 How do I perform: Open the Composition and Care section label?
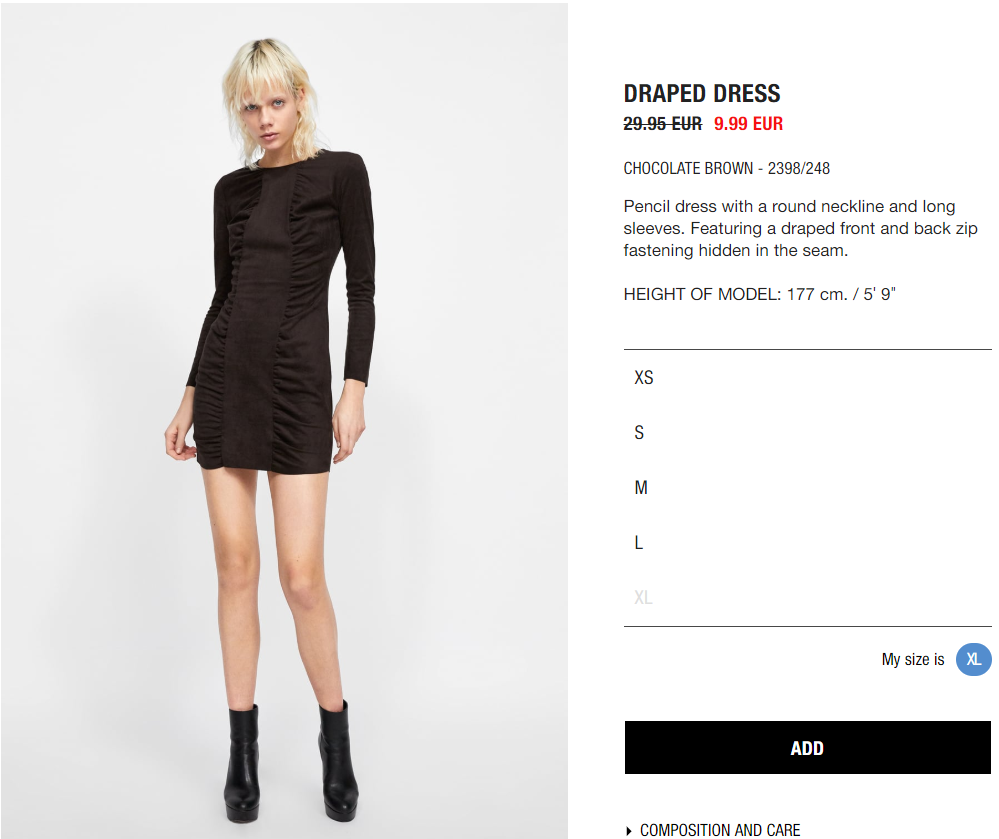tap(720, 830)
